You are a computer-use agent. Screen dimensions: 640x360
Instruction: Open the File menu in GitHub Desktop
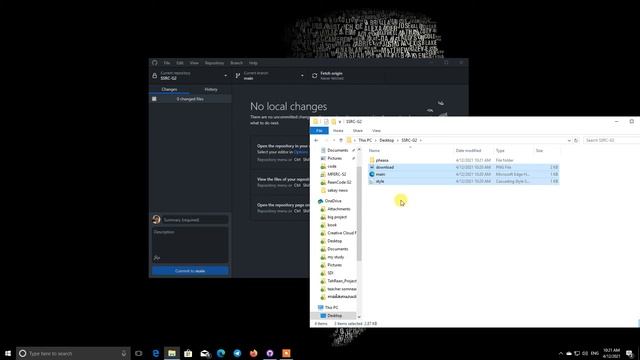167,63
